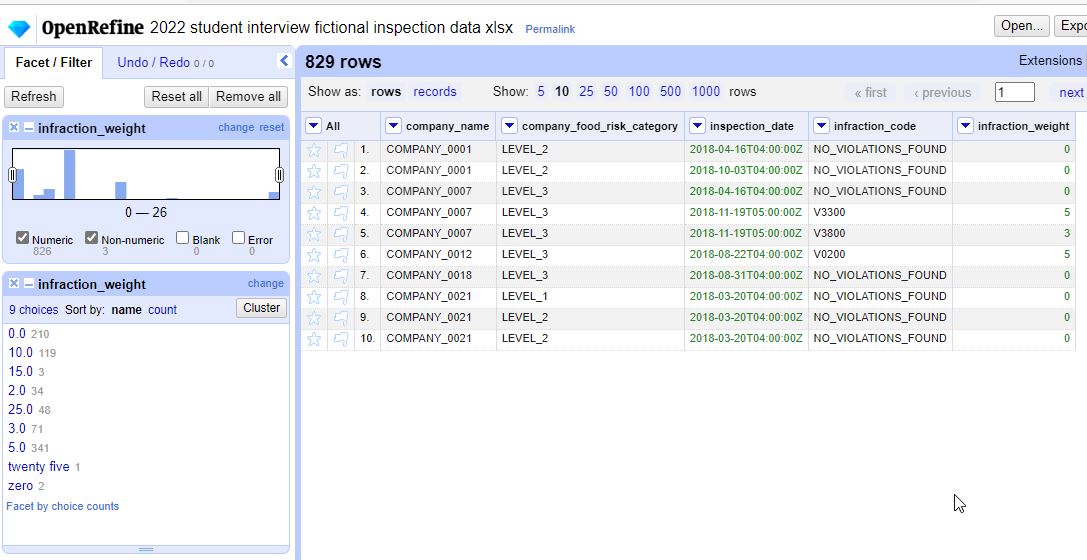This screenshot has height=560, width=1087.
Task: Click the Refresh button
Action: coord(34,96)
